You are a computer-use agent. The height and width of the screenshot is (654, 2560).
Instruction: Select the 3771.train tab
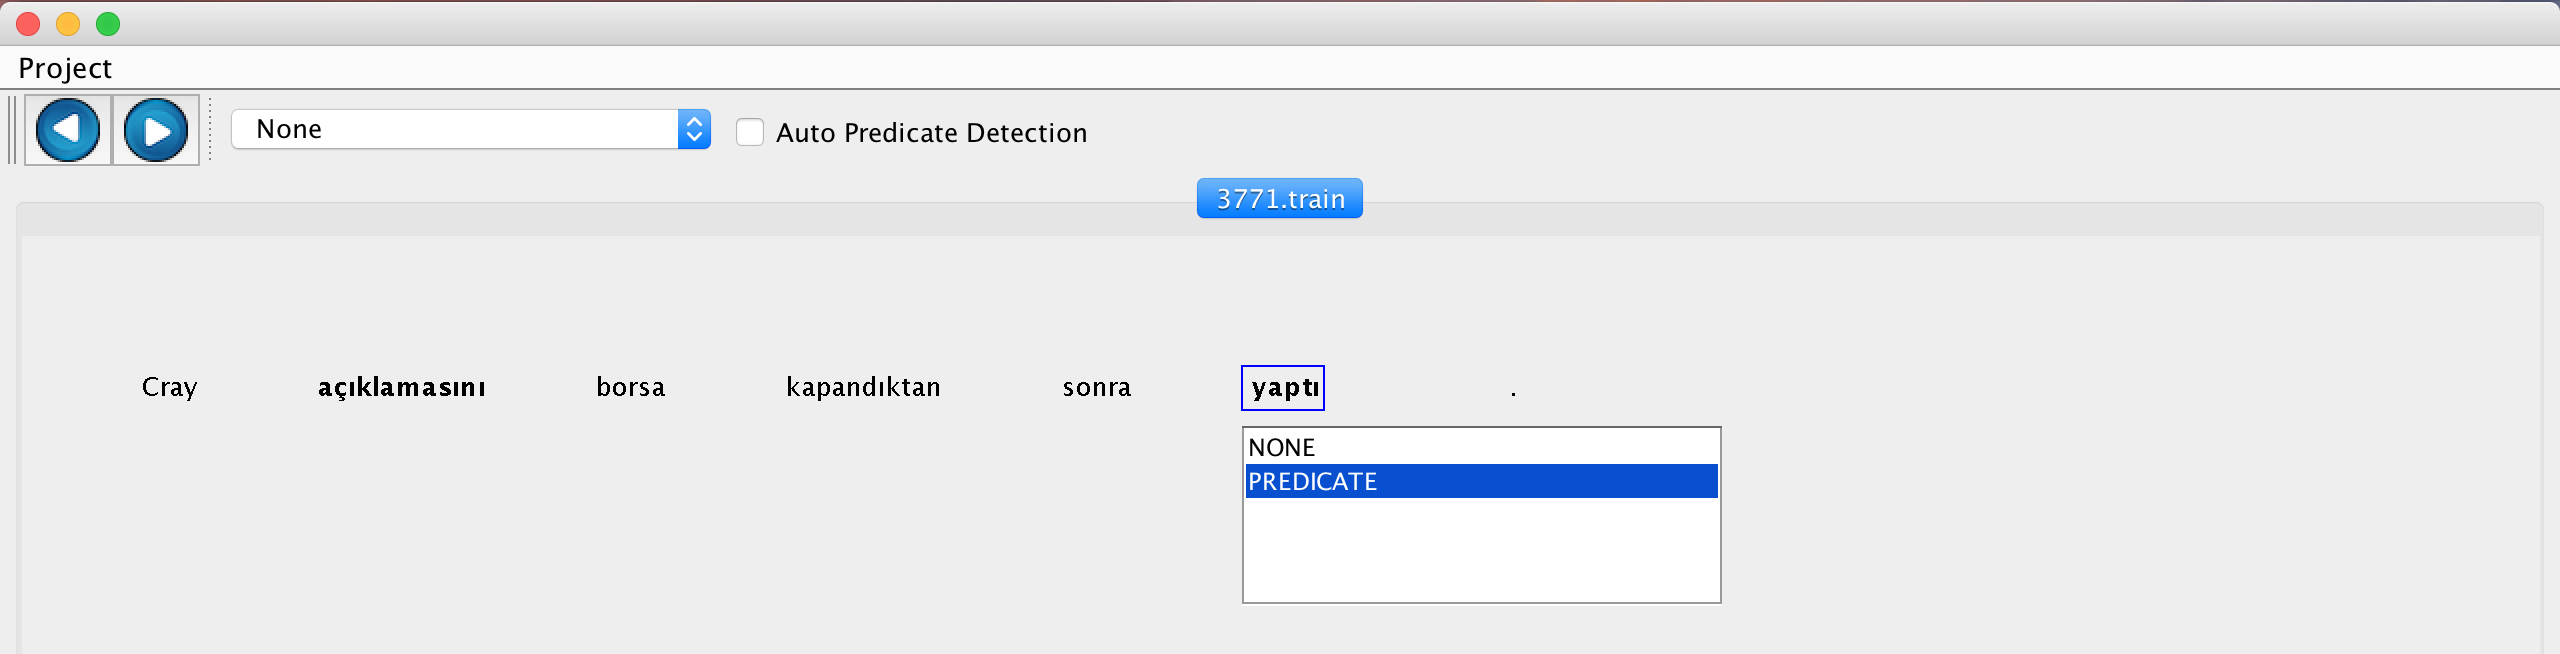[x=1280, y=198]
